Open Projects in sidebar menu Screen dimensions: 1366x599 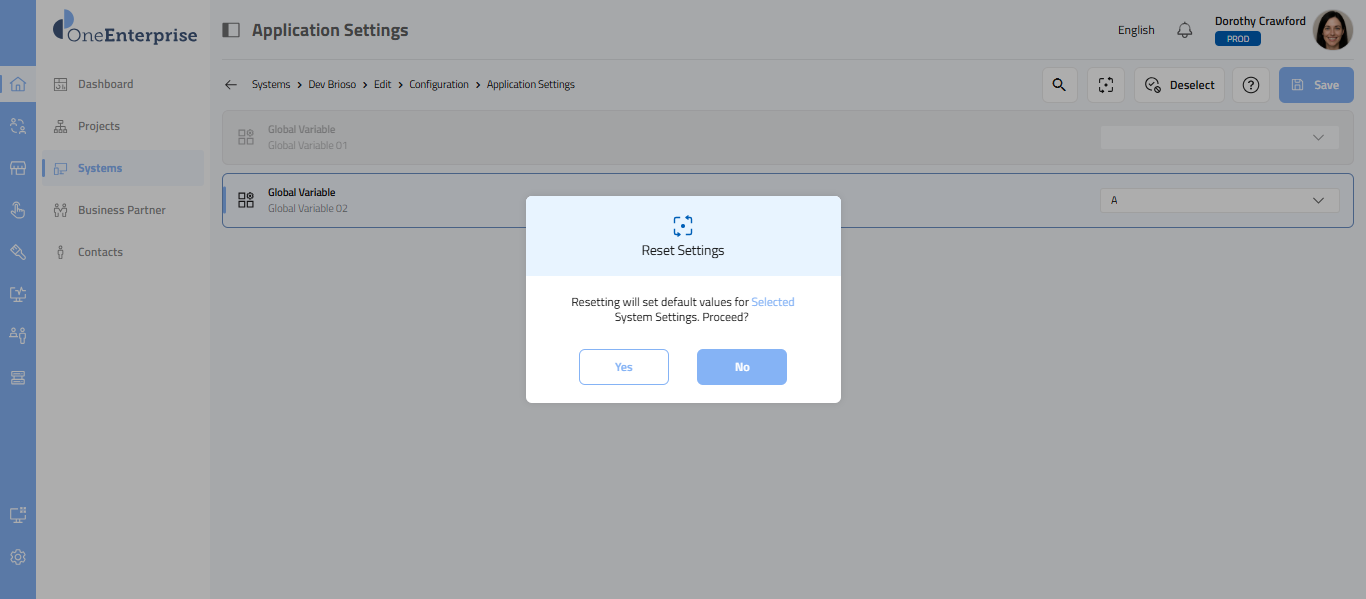click(99, 126)
